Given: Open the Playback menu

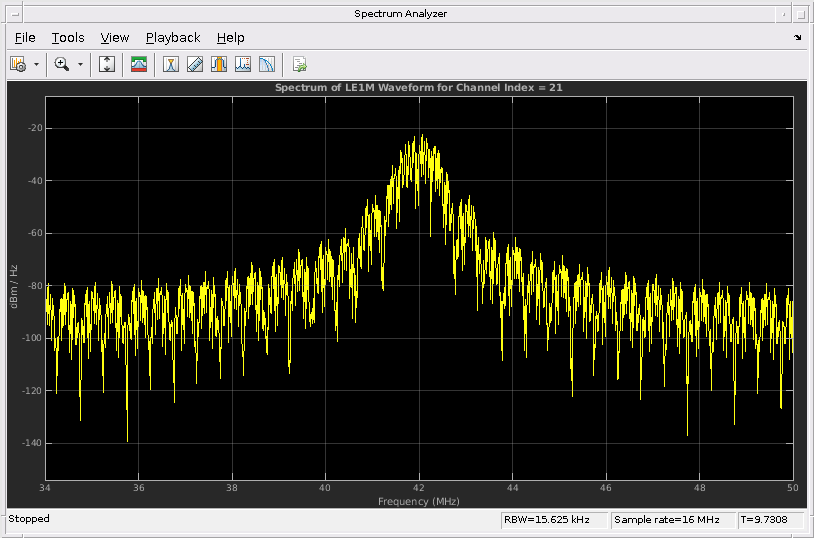Looking at the screenshot, I should click(173, 38).
